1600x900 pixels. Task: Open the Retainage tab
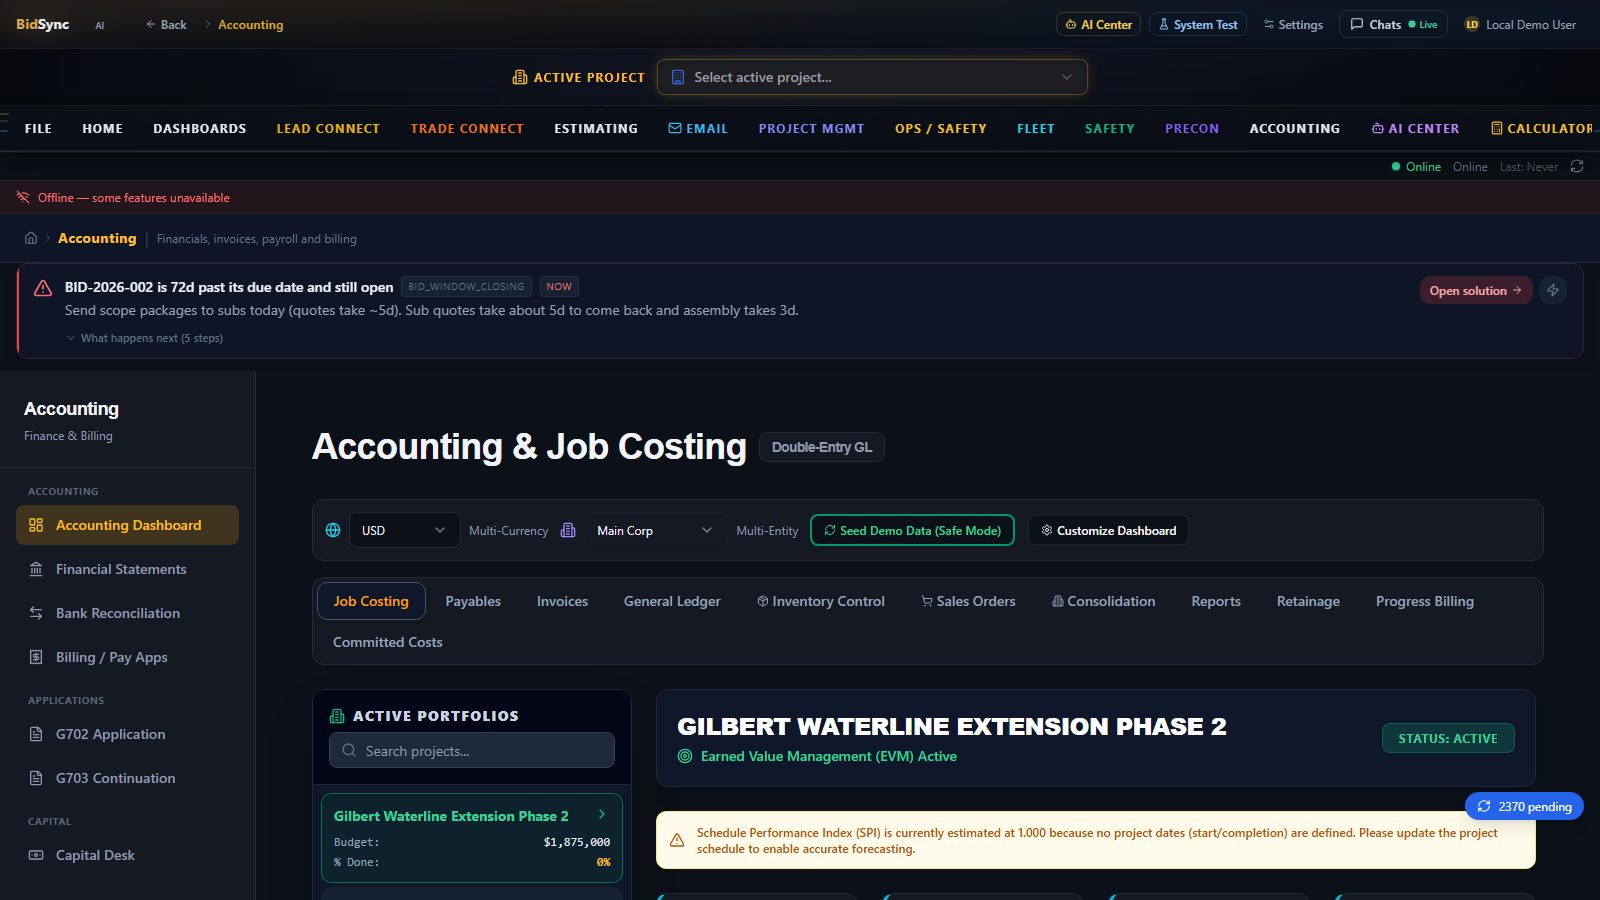pyautogui.click(x=1308, y=601)
